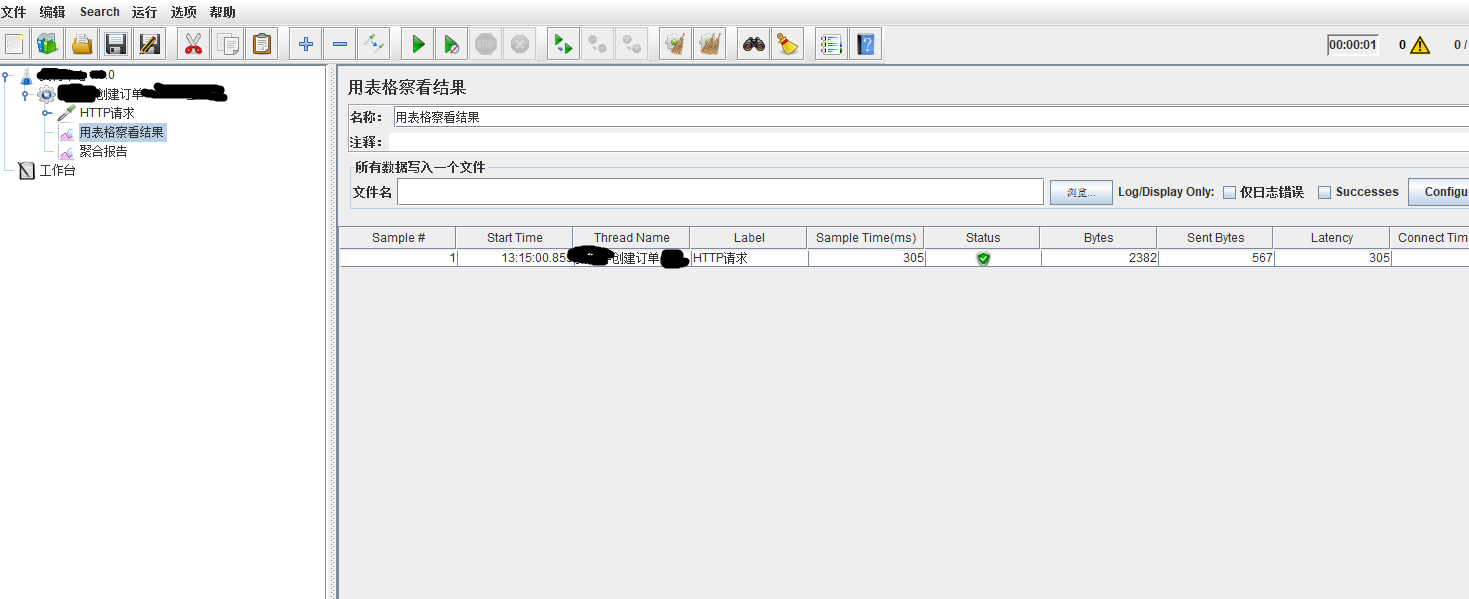Open the 编辑 menu
1469x599 pixels.
53,12
